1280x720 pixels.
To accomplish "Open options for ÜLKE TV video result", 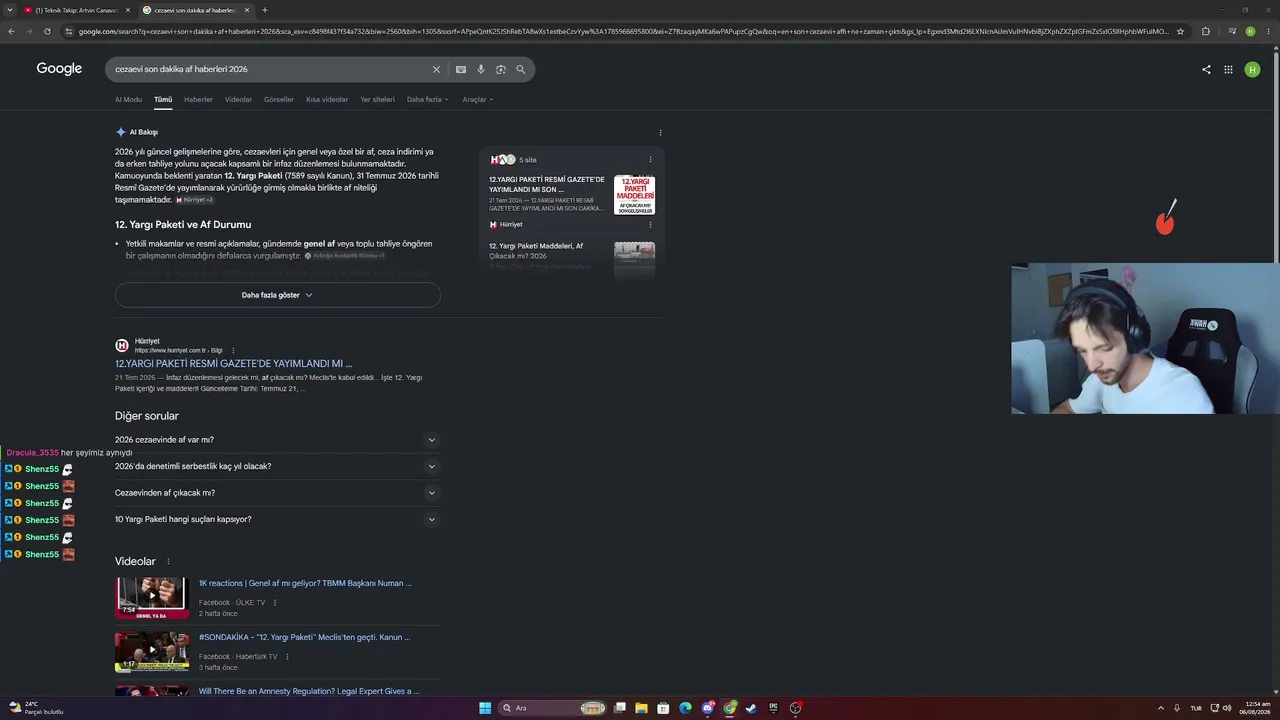I will (275, 603).
